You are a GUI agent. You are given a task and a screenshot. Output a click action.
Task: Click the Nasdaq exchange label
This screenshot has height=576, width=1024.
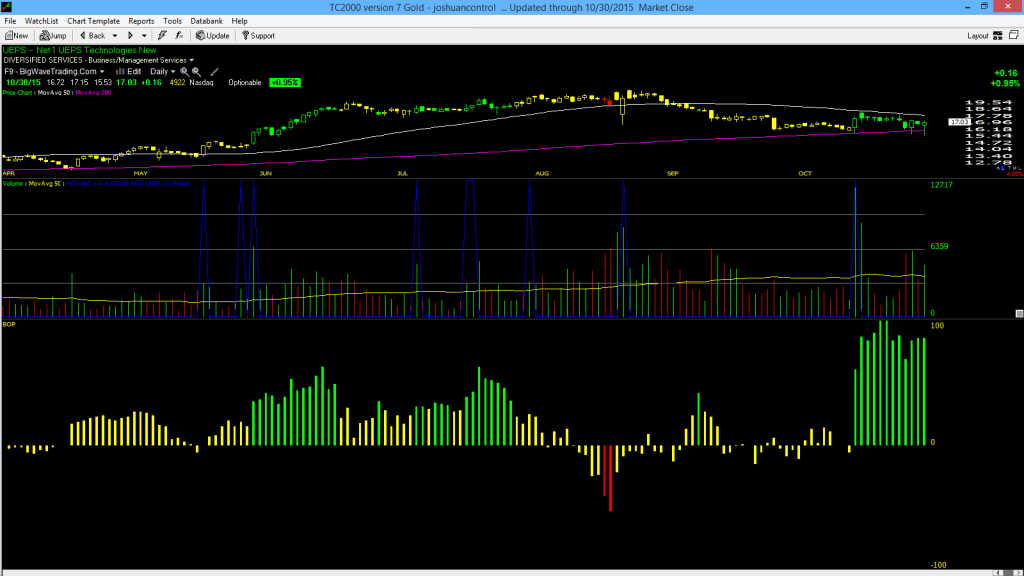coord(201,83)
